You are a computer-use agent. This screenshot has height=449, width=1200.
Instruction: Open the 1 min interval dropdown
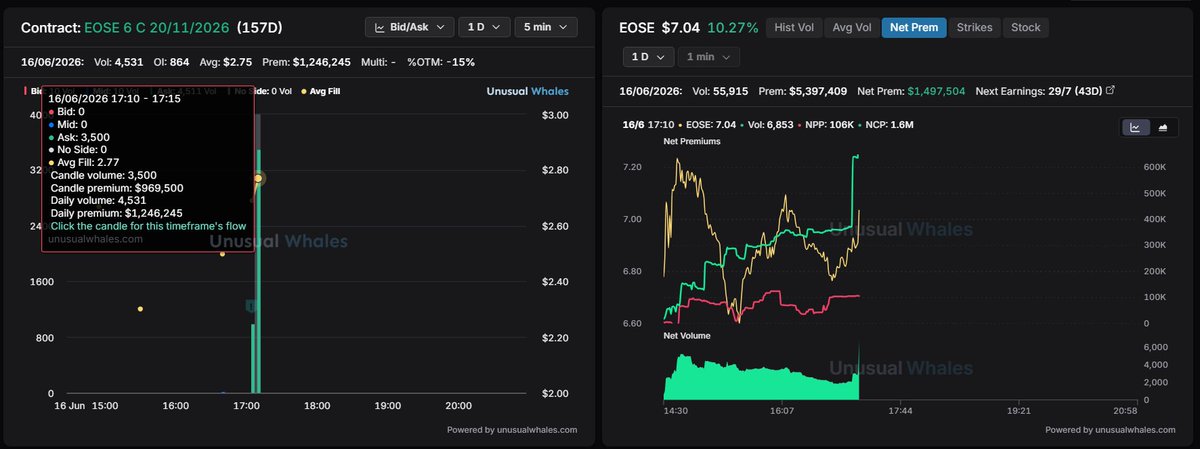coord(709,57)
